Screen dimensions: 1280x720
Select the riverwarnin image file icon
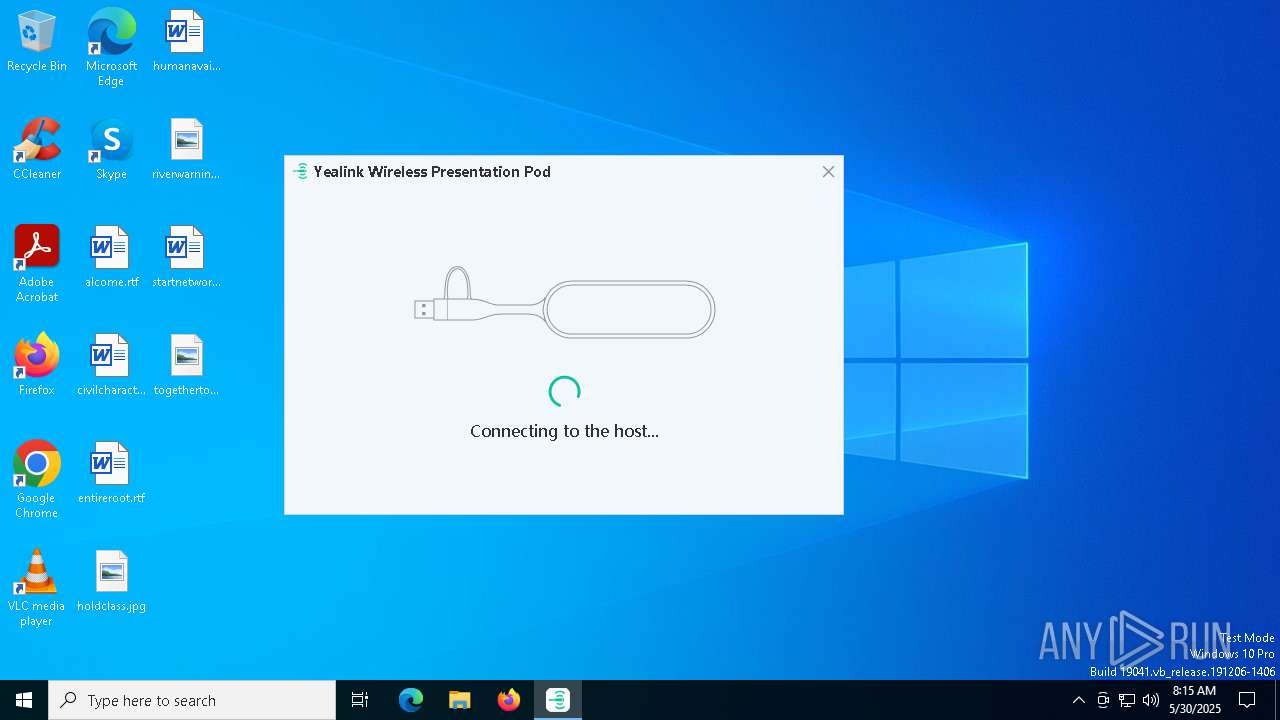(186, 150)
